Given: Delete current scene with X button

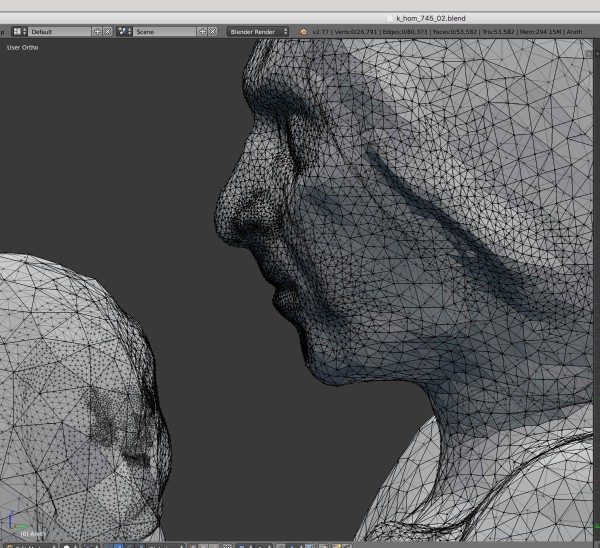Looking at the screenshot, I should [214, 32].
